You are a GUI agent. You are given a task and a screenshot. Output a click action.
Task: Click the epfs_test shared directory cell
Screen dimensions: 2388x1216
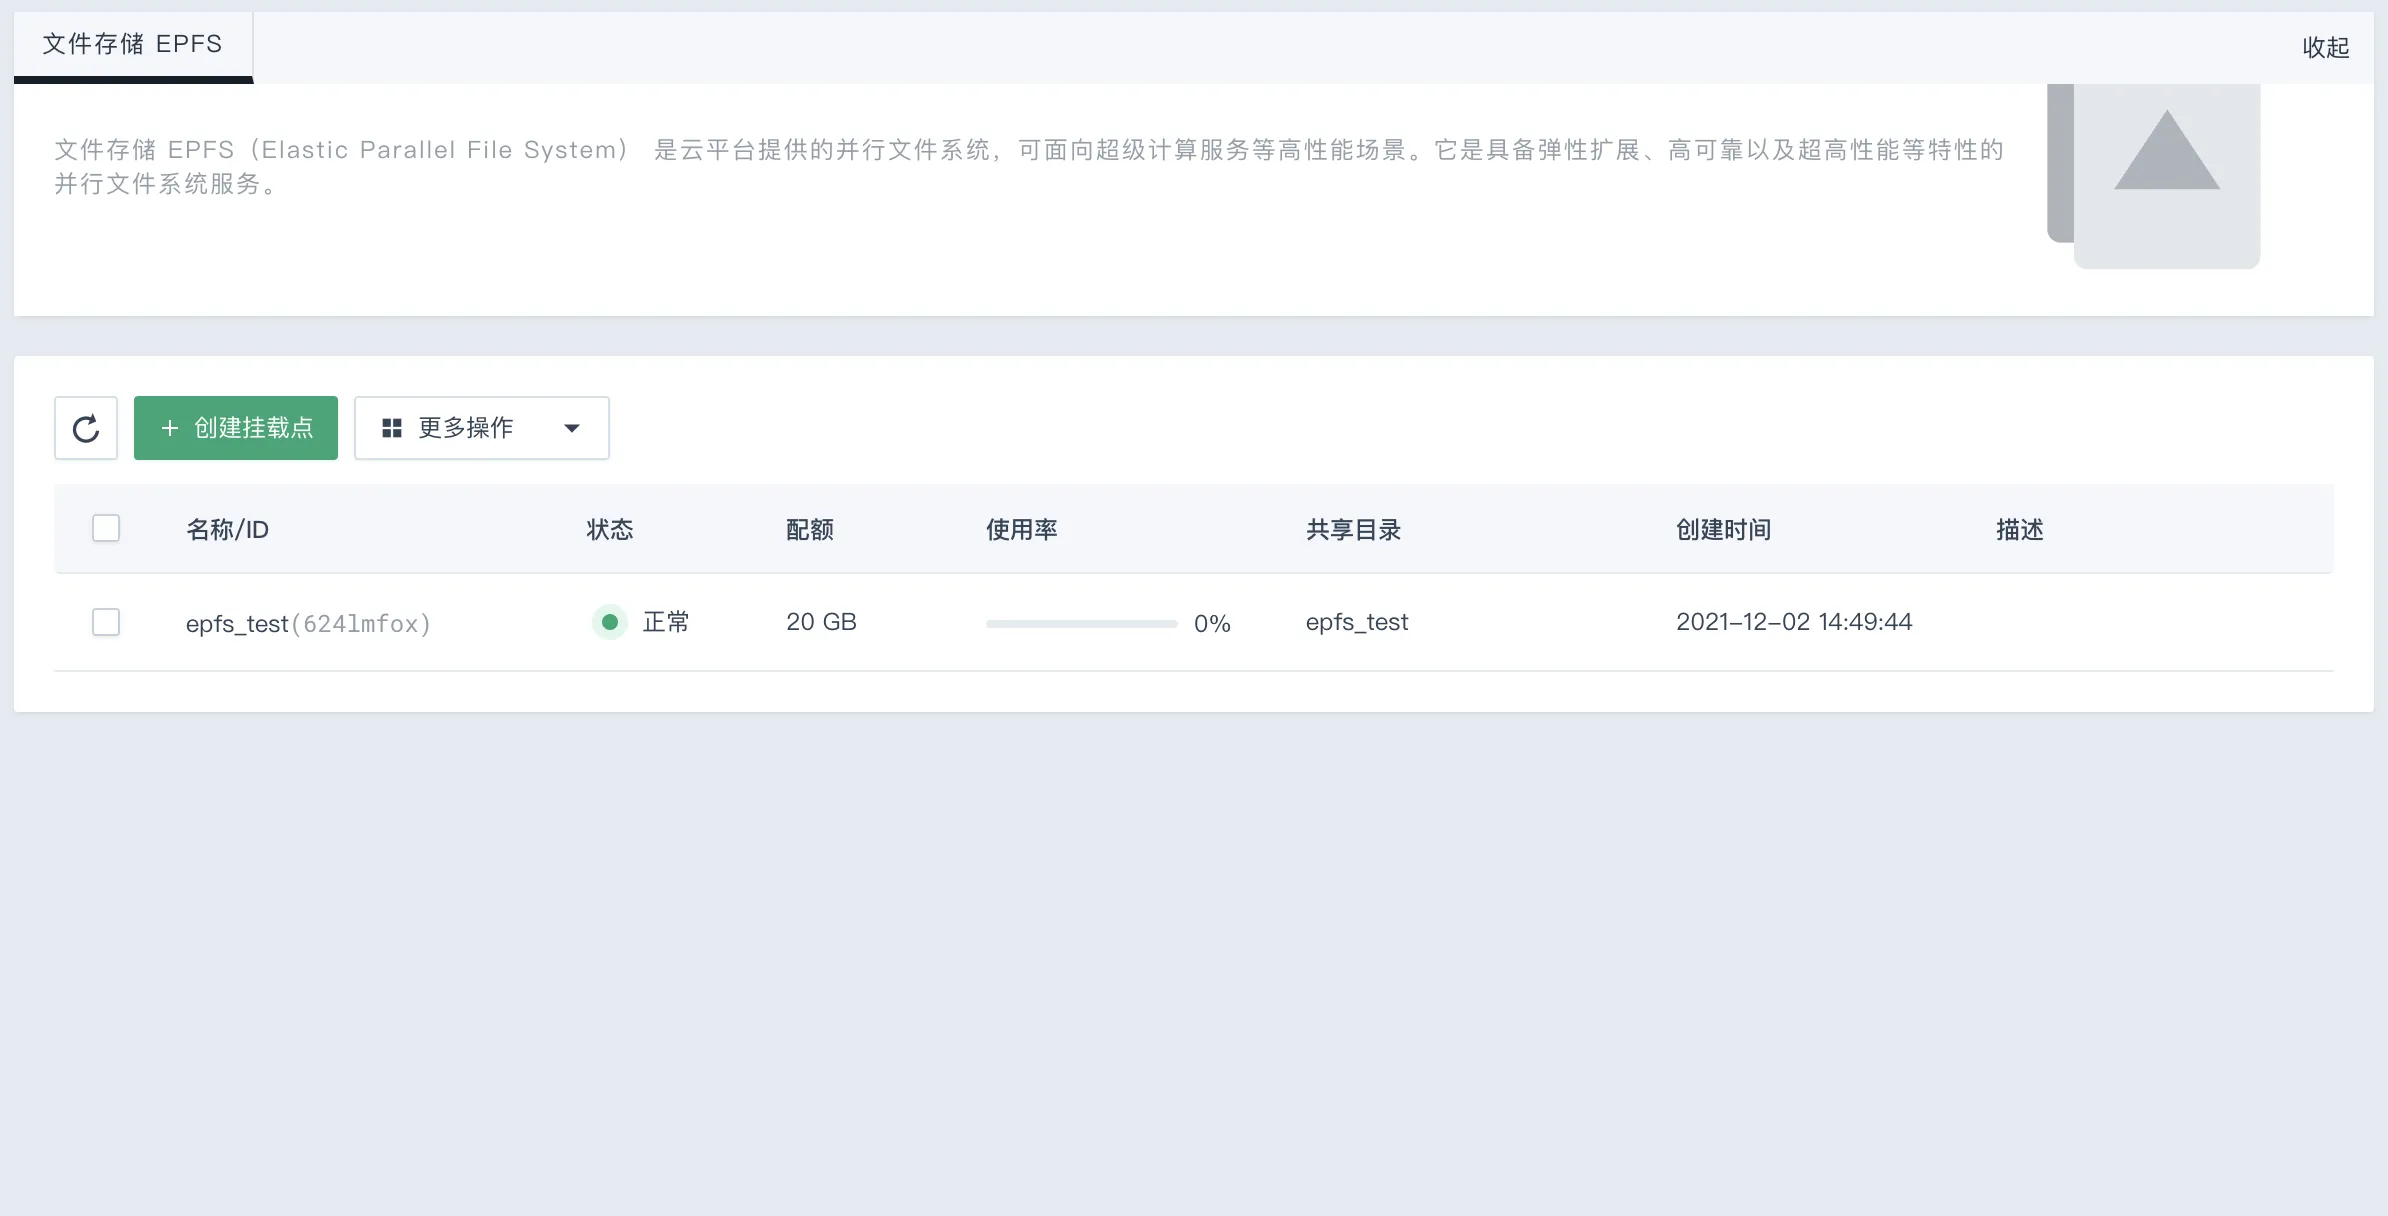pos(1356,622)
